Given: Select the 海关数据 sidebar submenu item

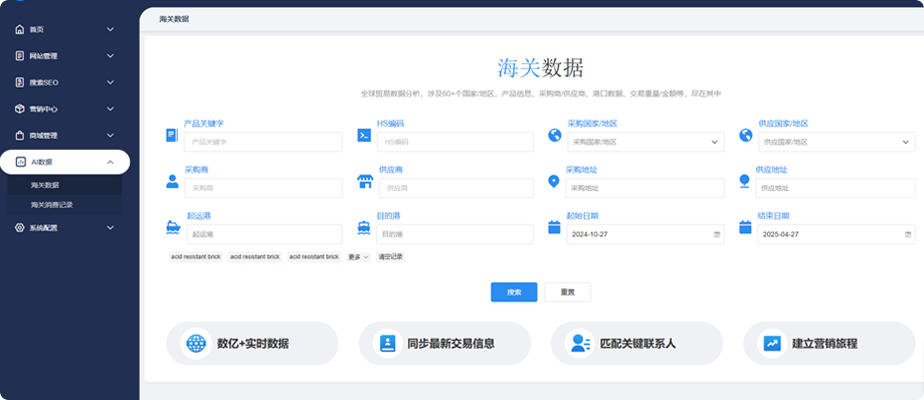Looking at the screenshot, I should tap(45, 186).
